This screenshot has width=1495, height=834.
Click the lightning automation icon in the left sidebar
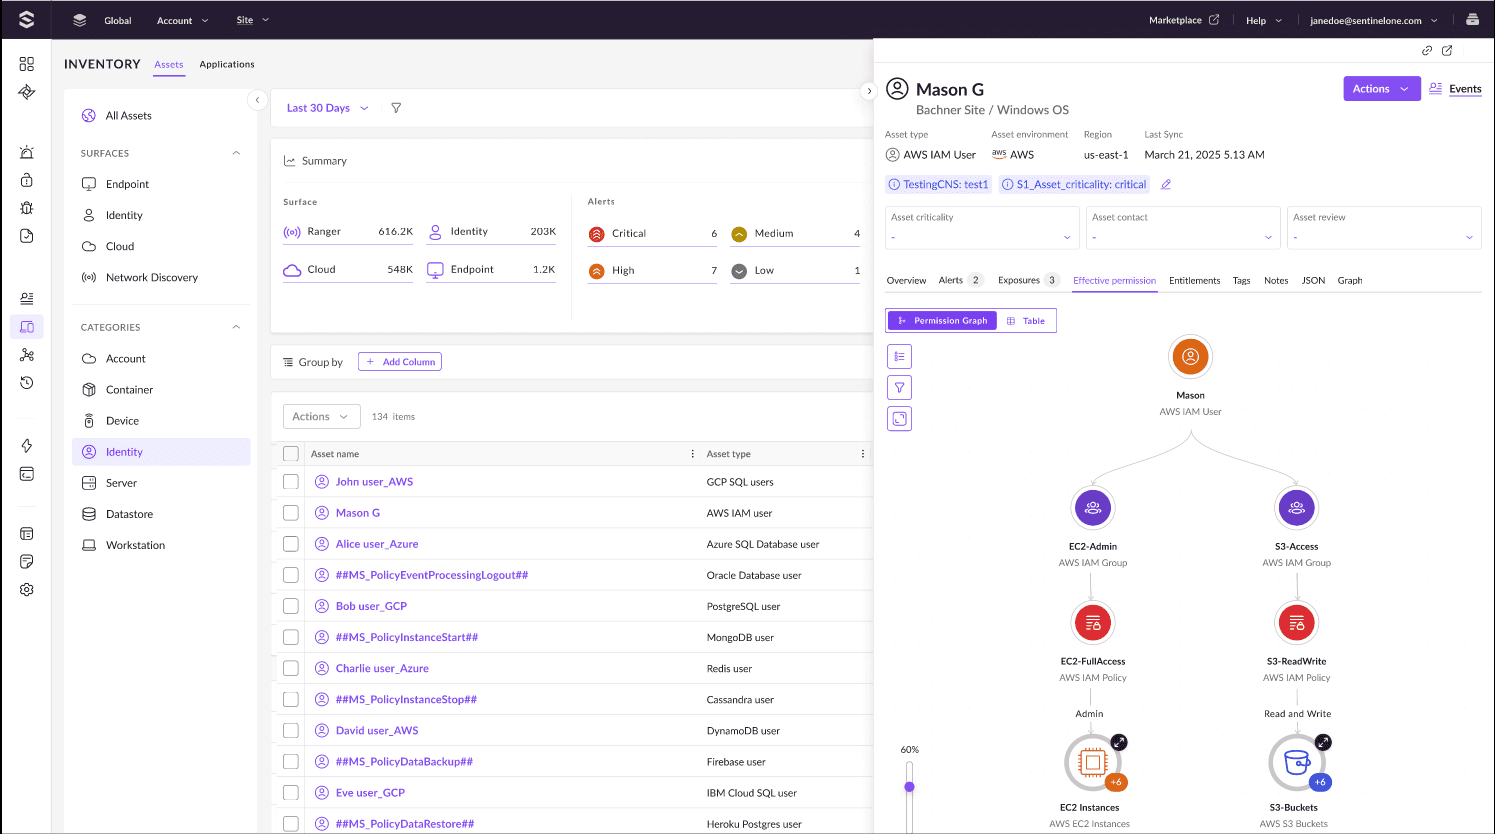coord(26,445)
